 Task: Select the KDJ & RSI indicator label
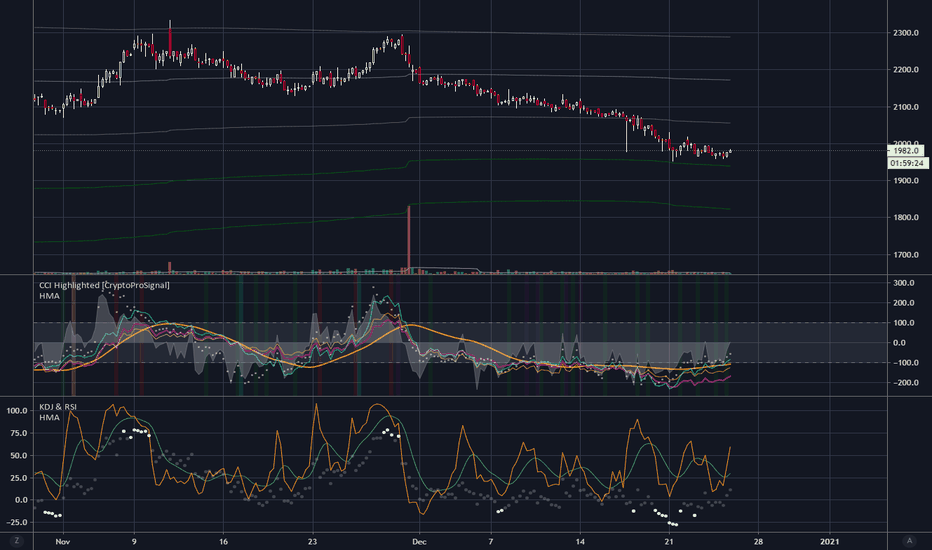(x=58, y=407)
